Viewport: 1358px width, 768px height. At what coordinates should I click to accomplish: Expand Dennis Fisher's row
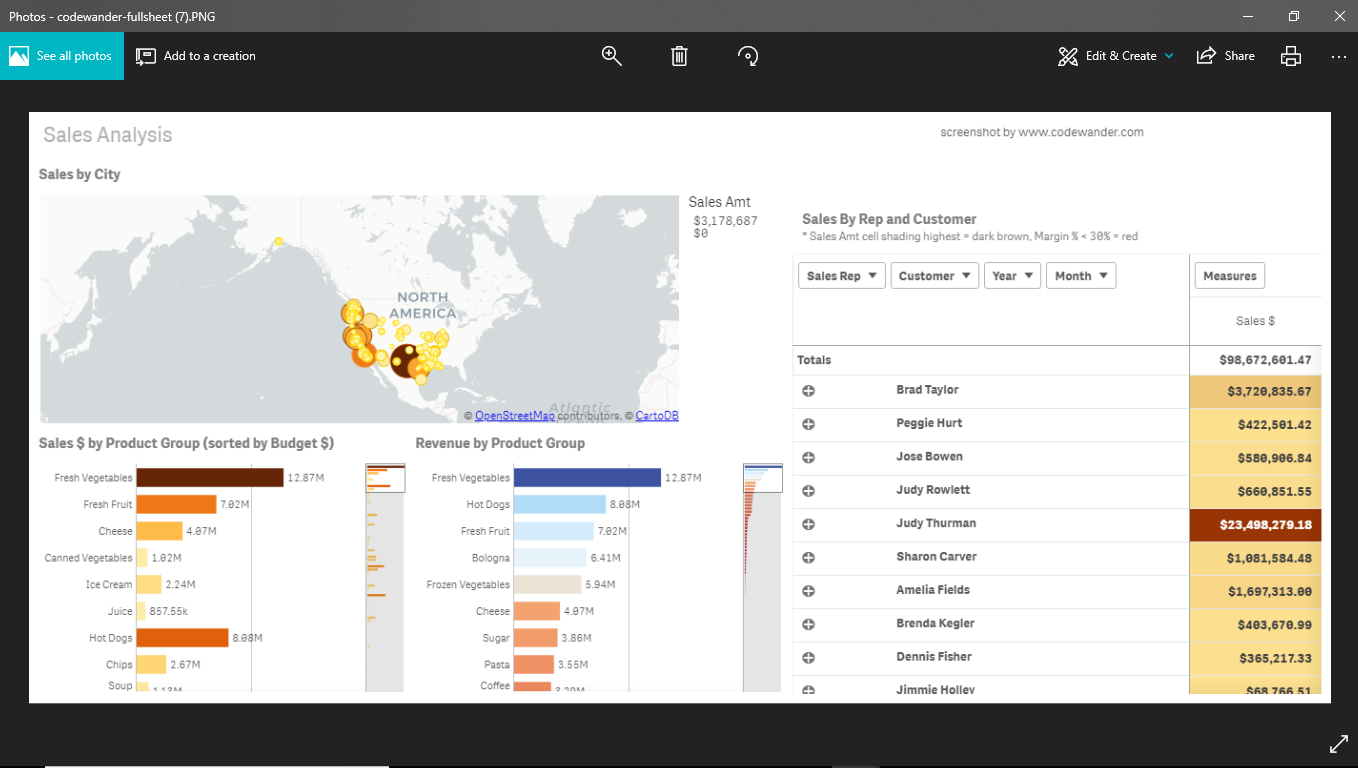tap(808, 657)
